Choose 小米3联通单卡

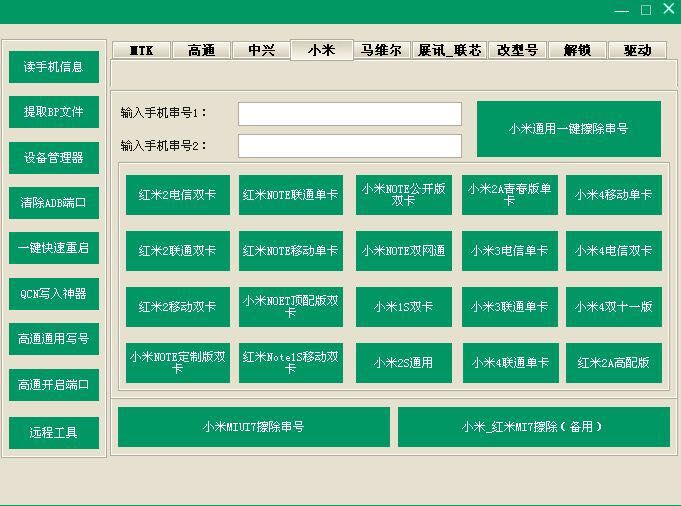pos(509,307)
